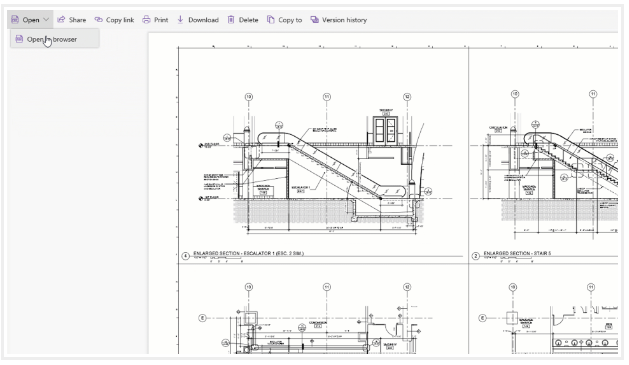Click the Copy link chain icon
Viewport: 629px width, 365px height.
(98, 19)
